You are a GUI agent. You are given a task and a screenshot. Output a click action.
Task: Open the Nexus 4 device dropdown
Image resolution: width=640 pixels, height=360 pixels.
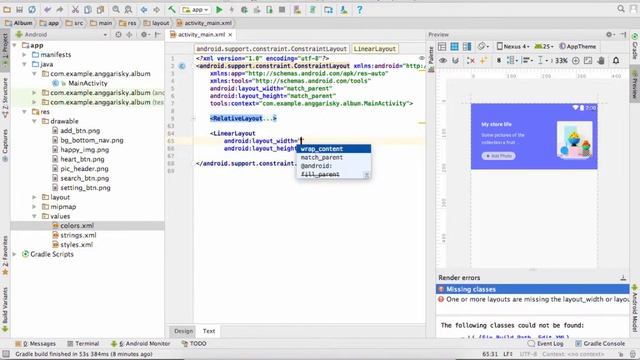click(x=513, y=47)
